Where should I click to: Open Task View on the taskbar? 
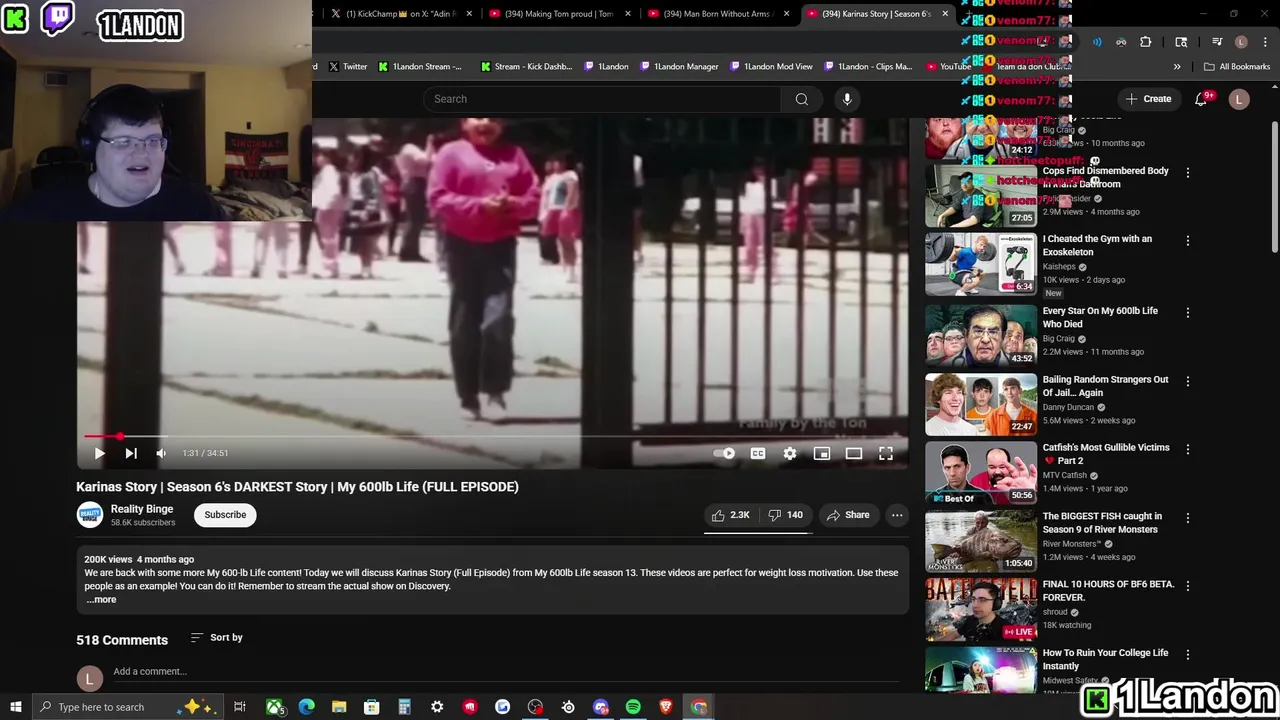click(x=240, y=707)
